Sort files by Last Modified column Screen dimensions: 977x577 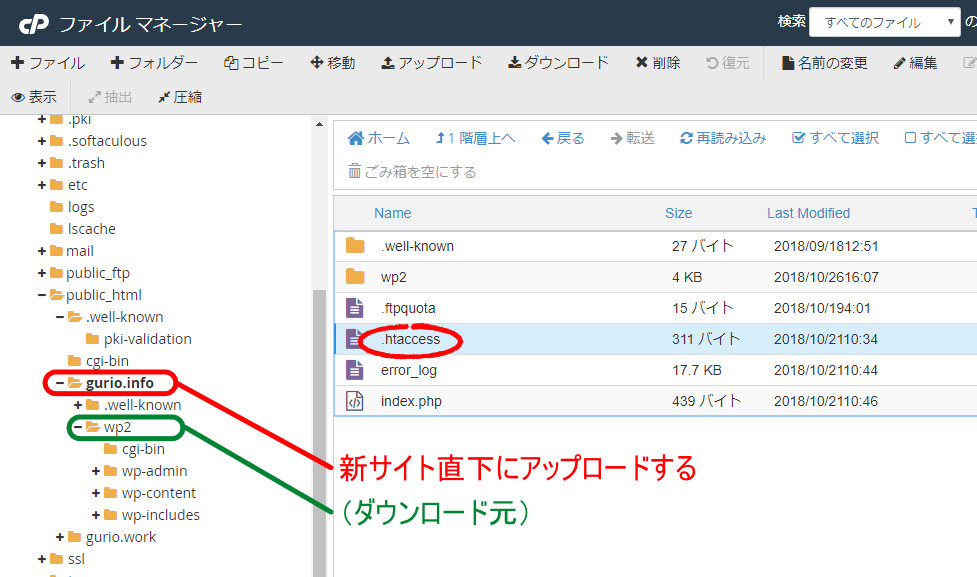coord(808,213)
